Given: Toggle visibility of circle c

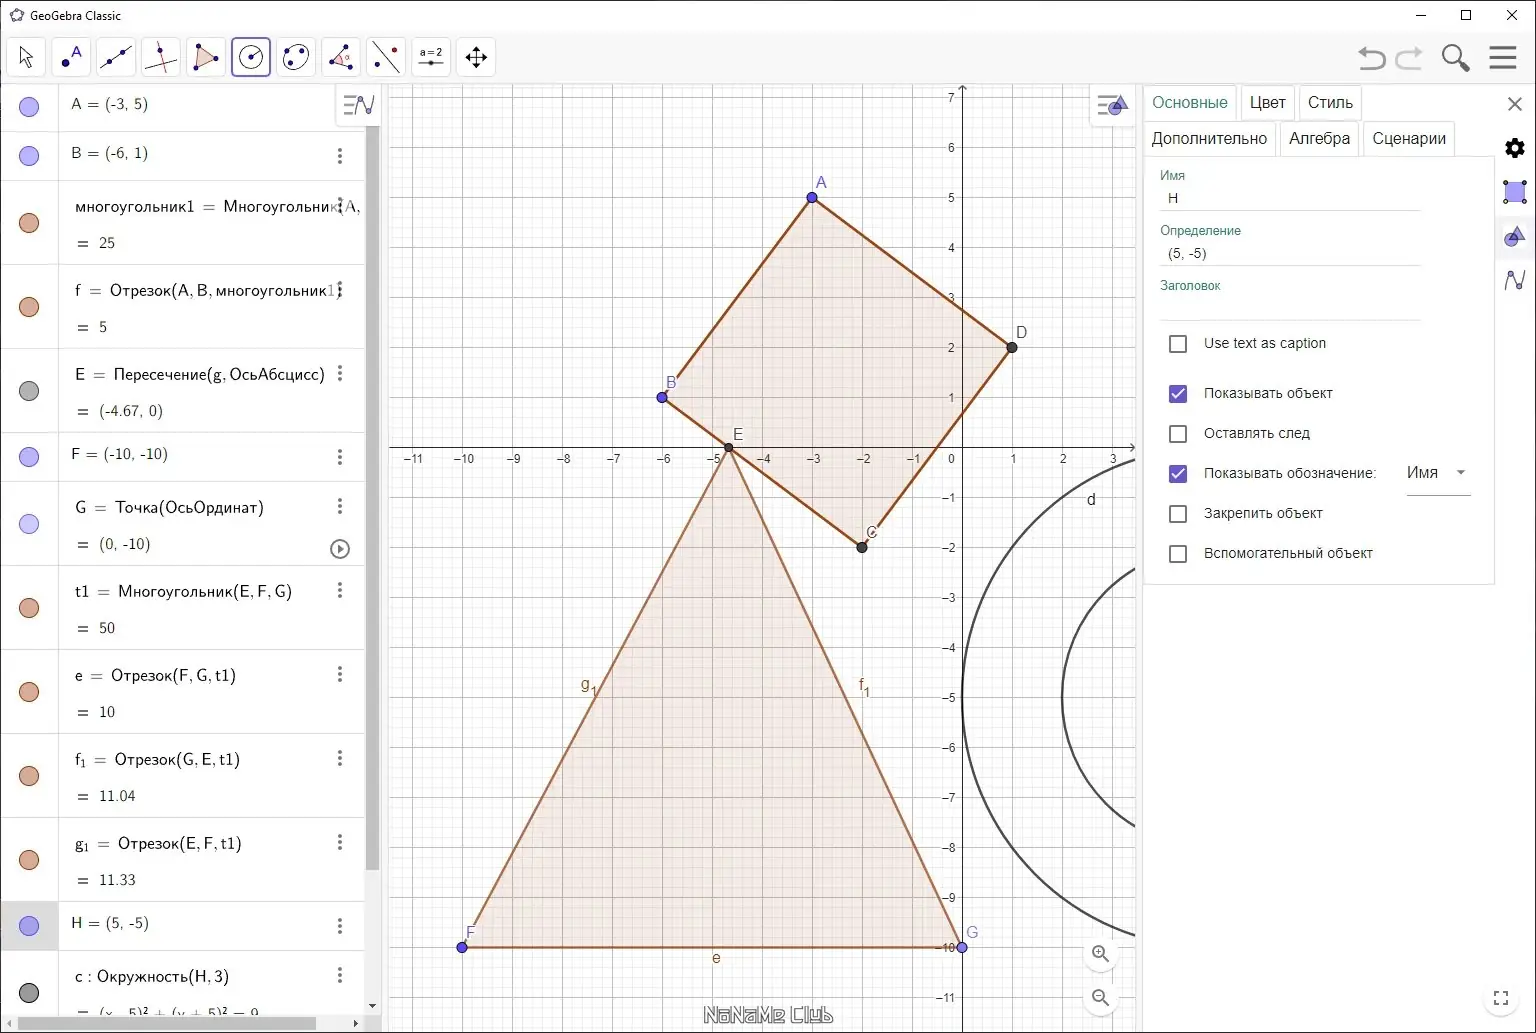Looking at the screenshot, I should pyautogui.click(x=29, y=992).
